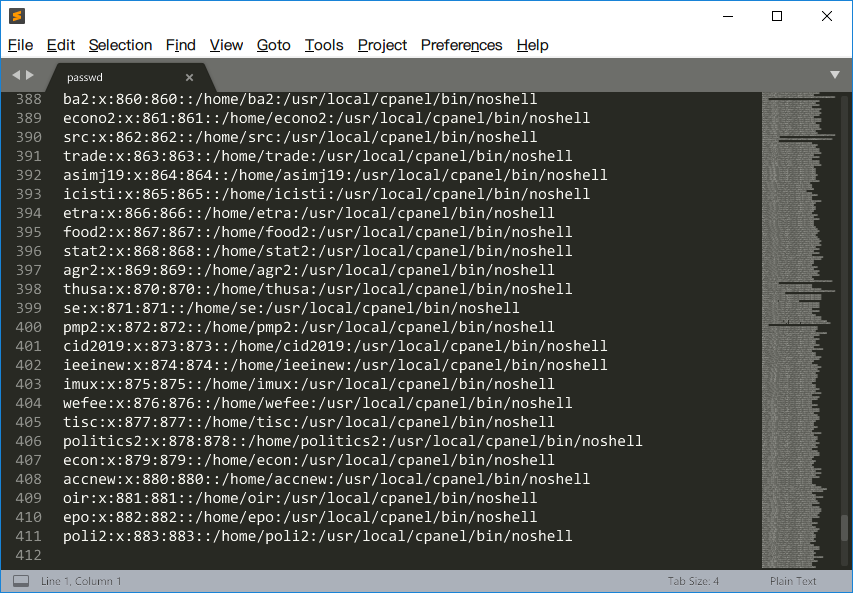Place cursor on the thusa line
The image size is (853, 593).
(x=318, y=289)
